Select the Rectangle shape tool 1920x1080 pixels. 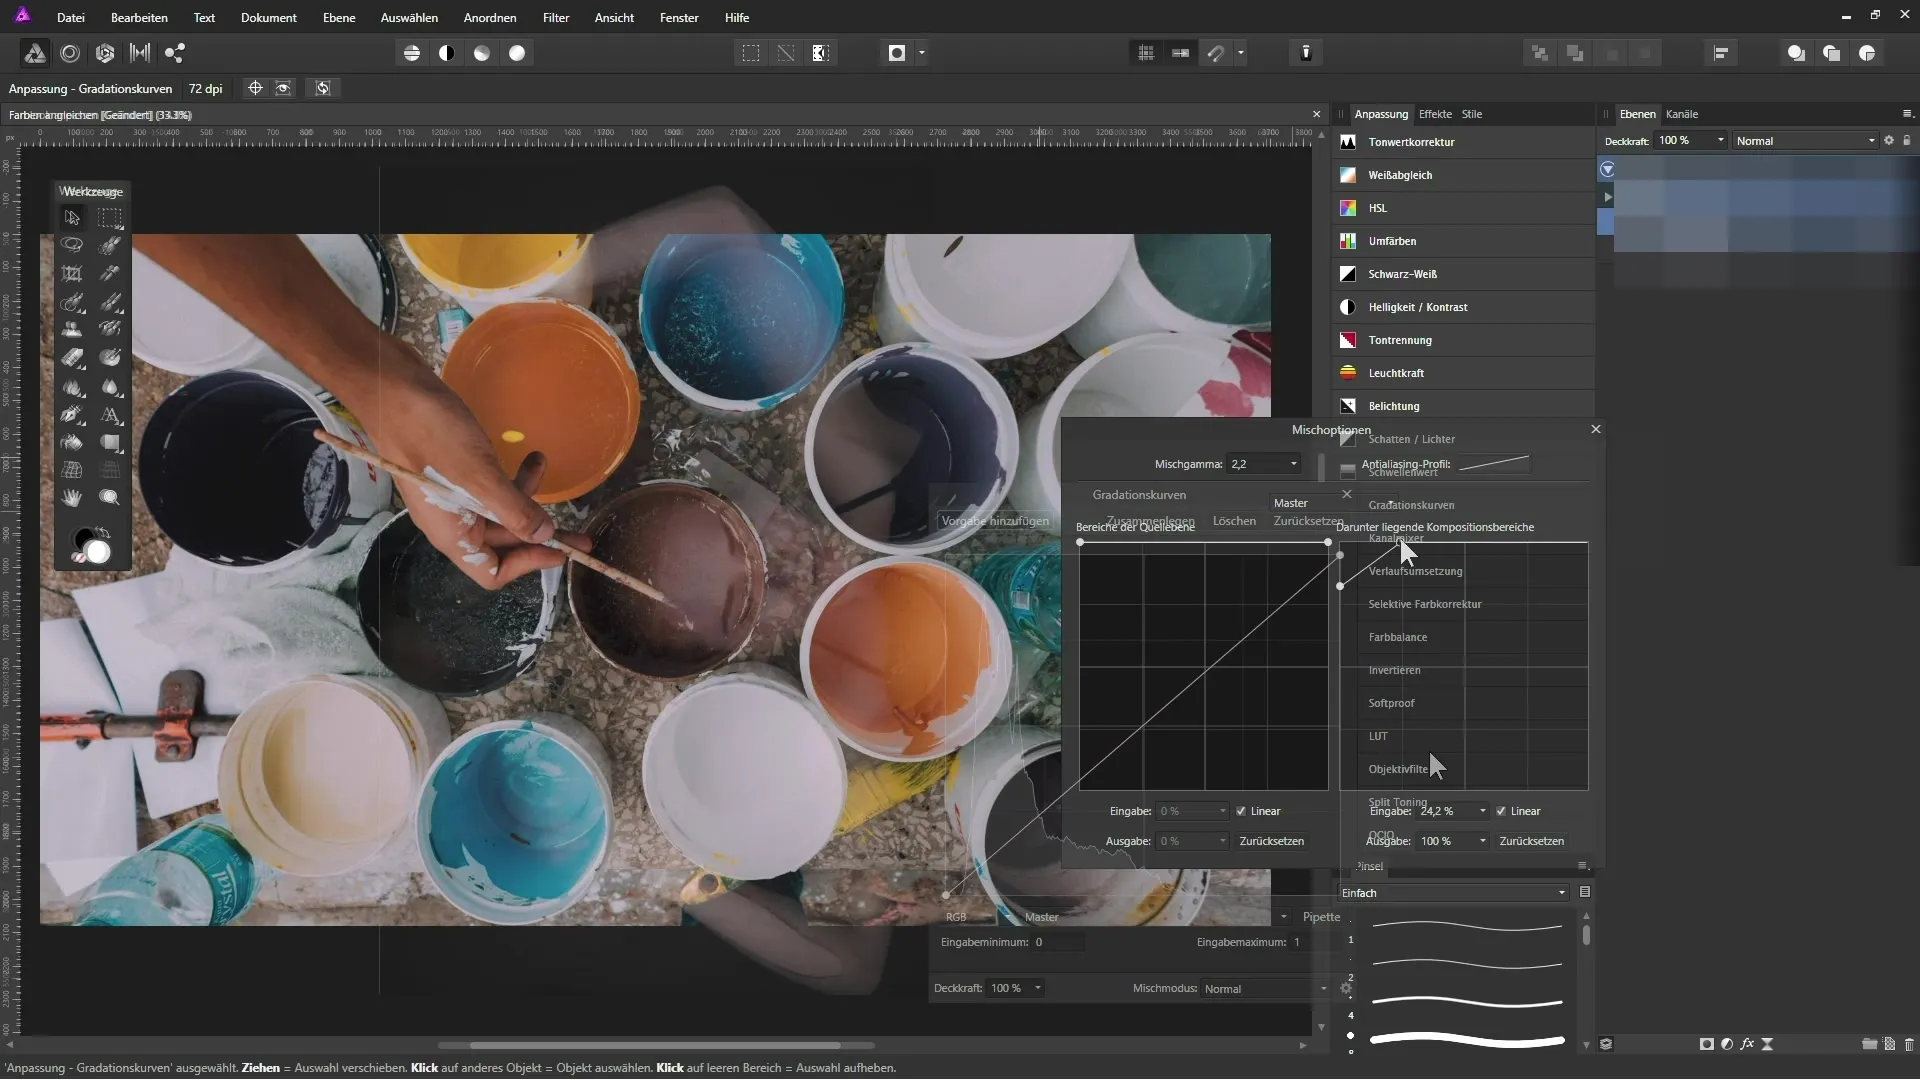click(110, 442)
